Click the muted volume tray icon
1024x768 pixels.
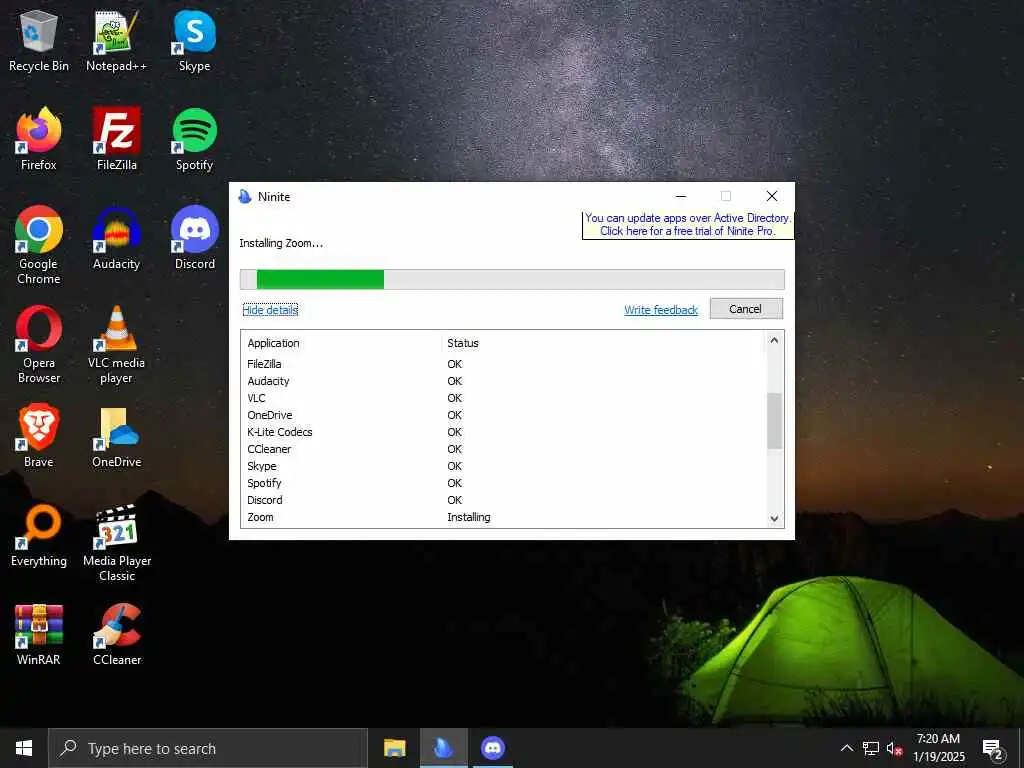coord(894,748)
